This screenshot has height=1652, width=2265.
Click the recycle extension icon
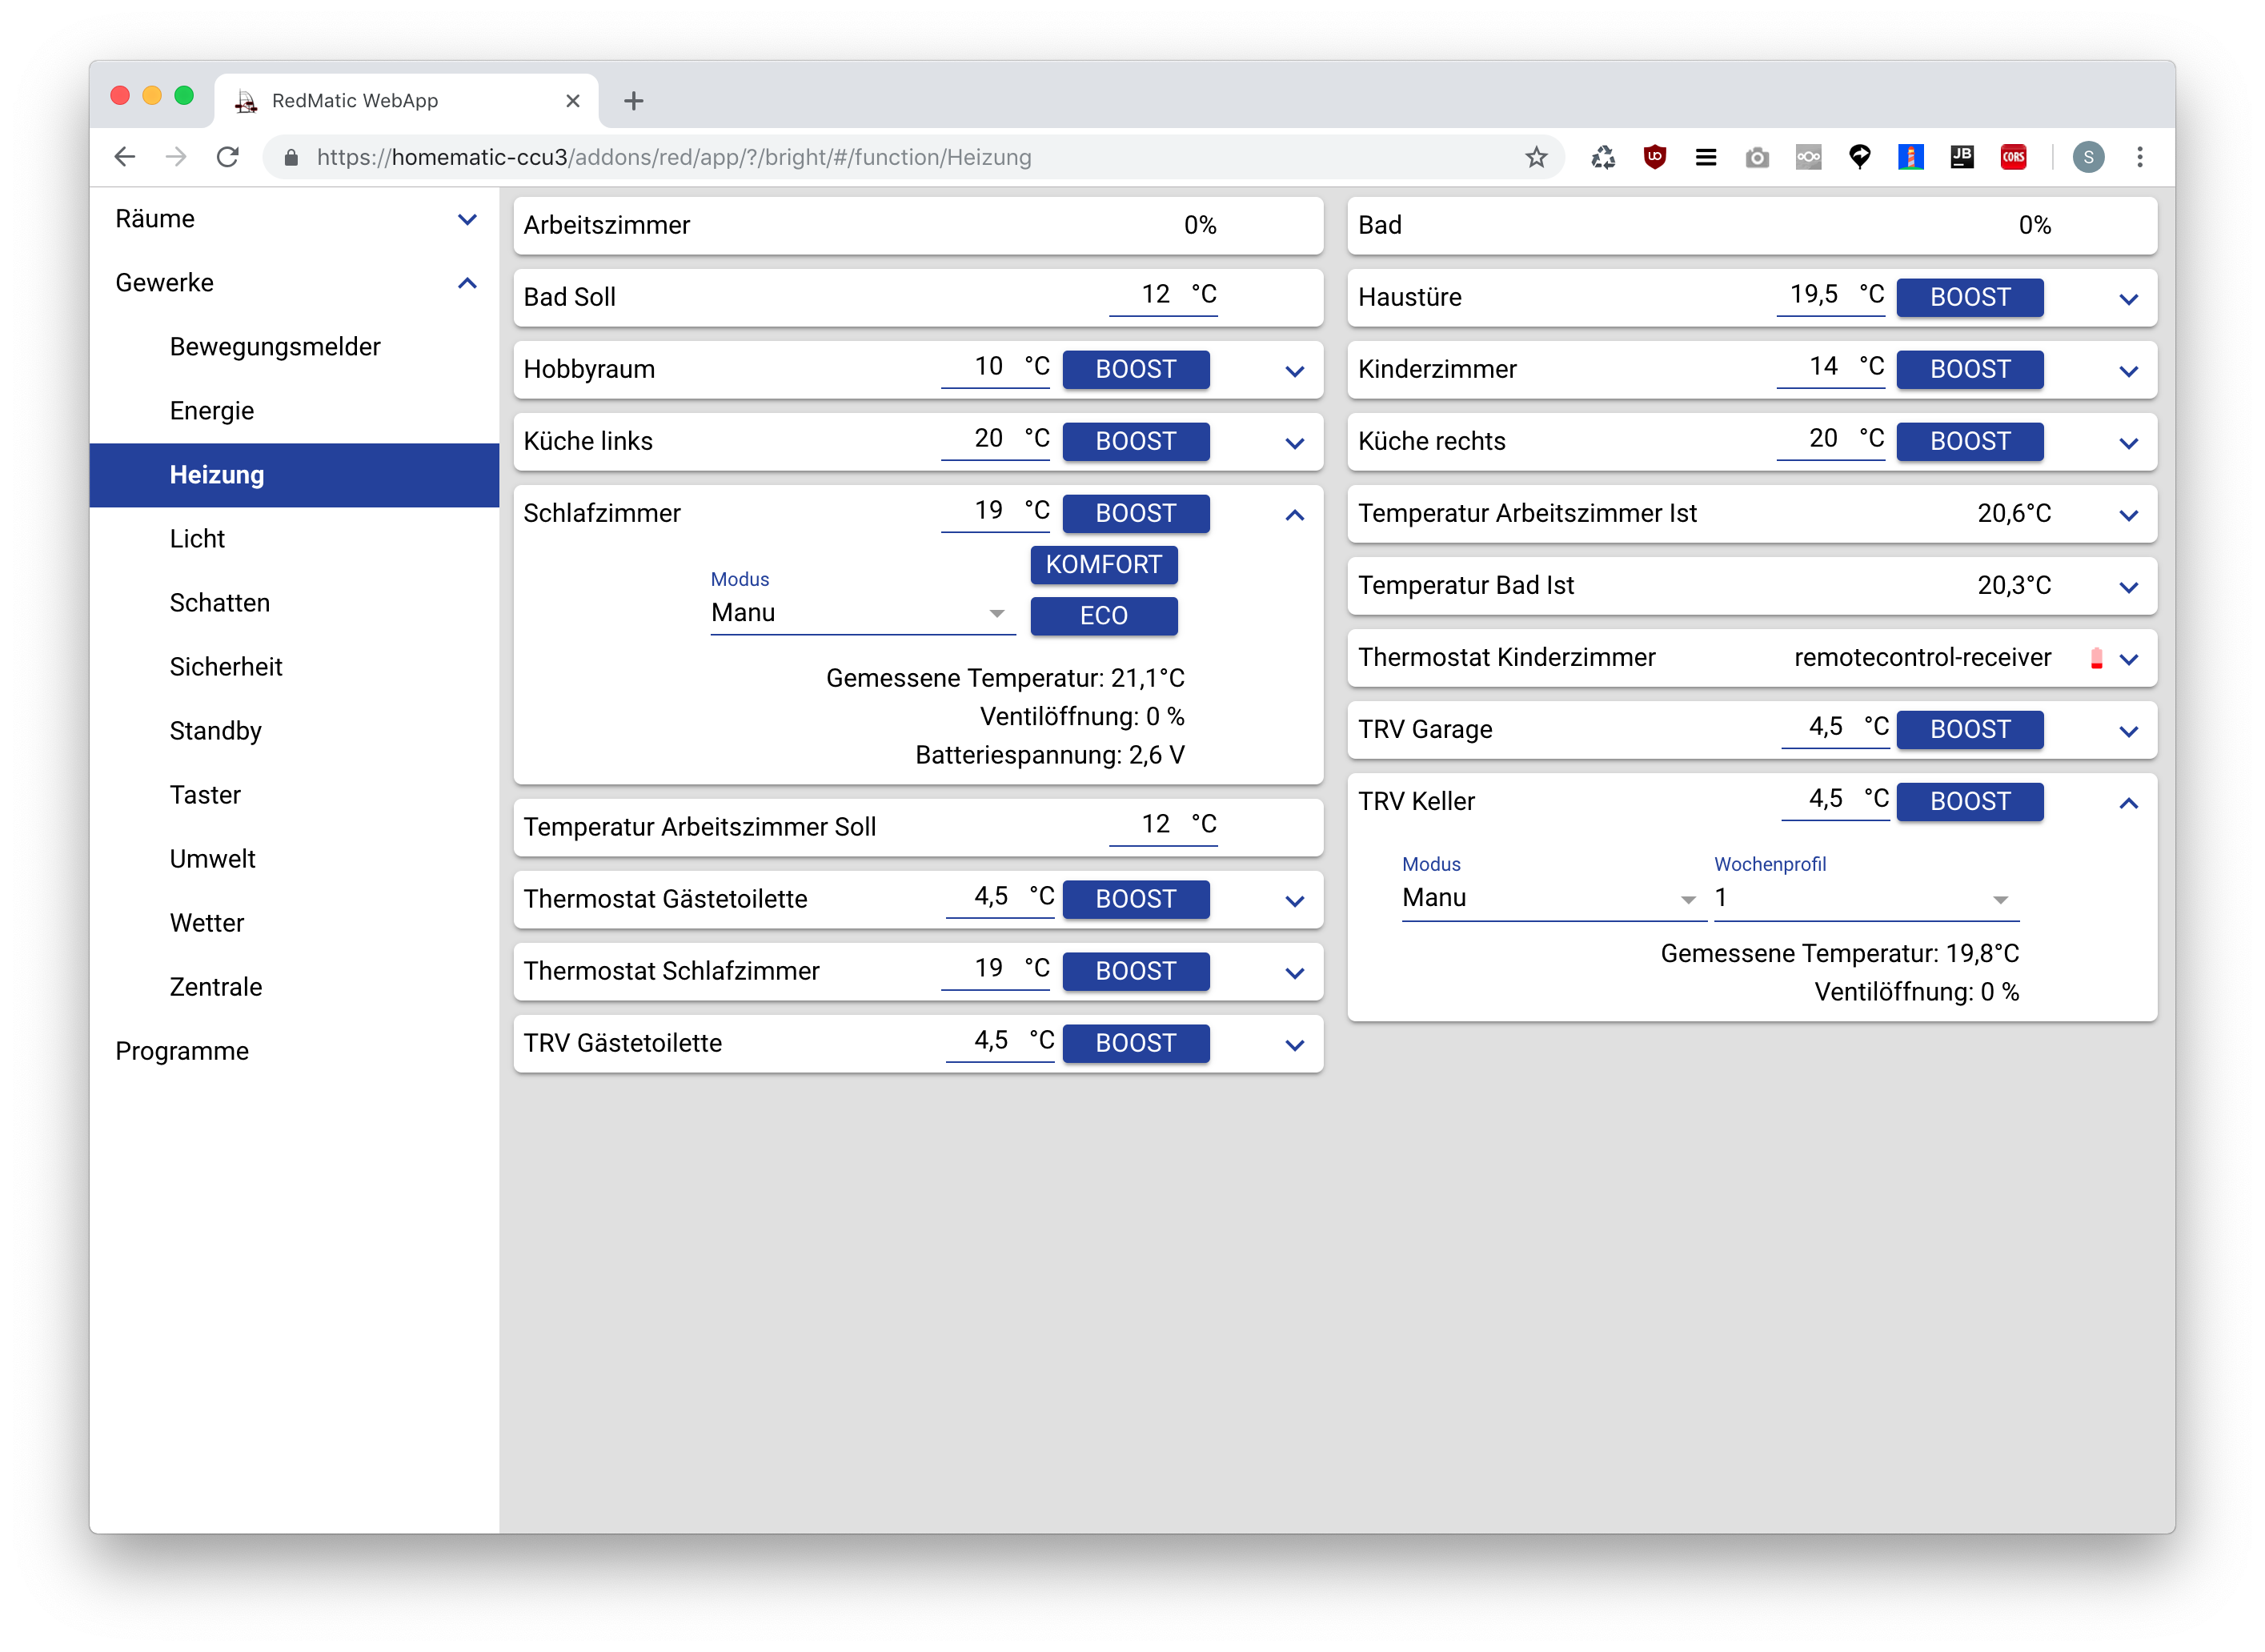1603,157
